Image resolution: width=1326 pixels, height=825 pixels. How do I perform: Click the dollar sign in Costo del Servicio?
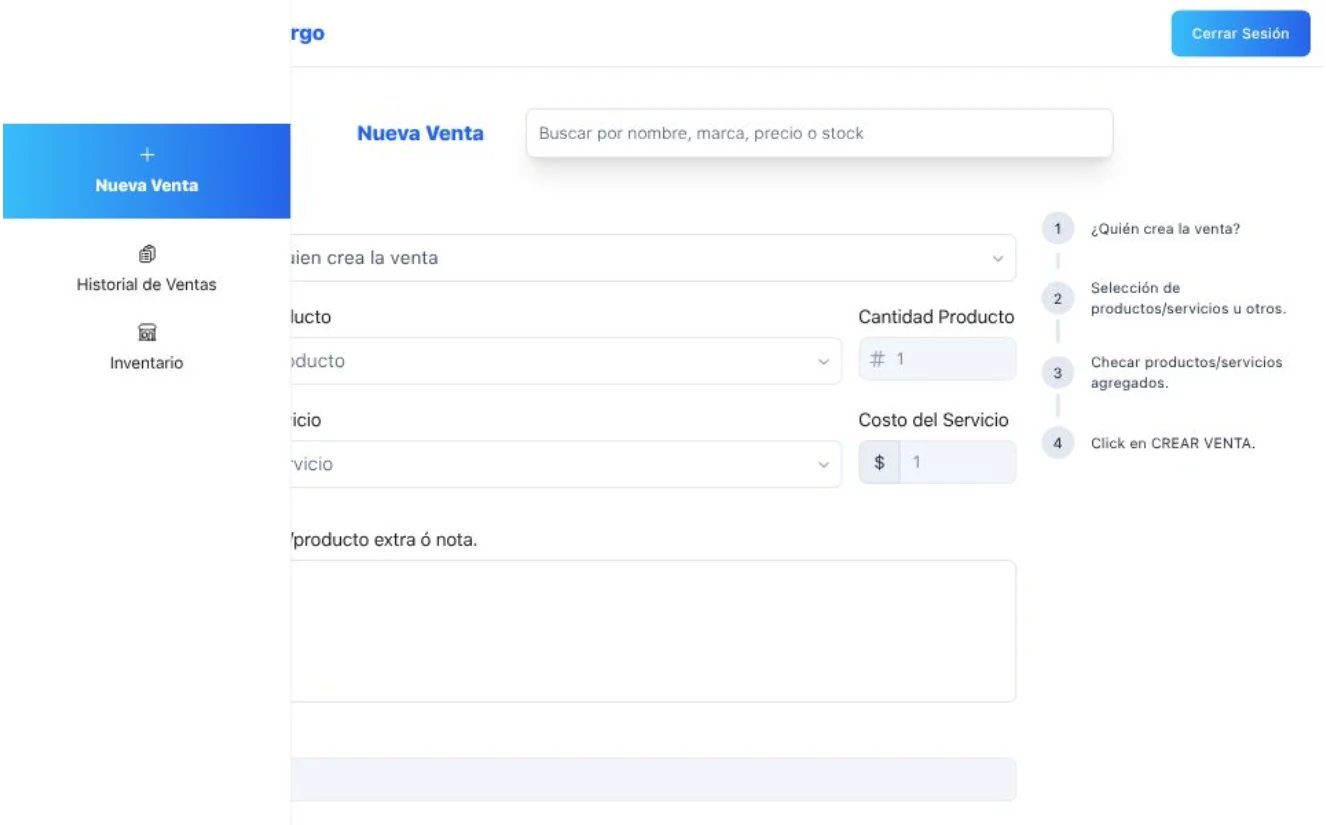click(880, 463)
